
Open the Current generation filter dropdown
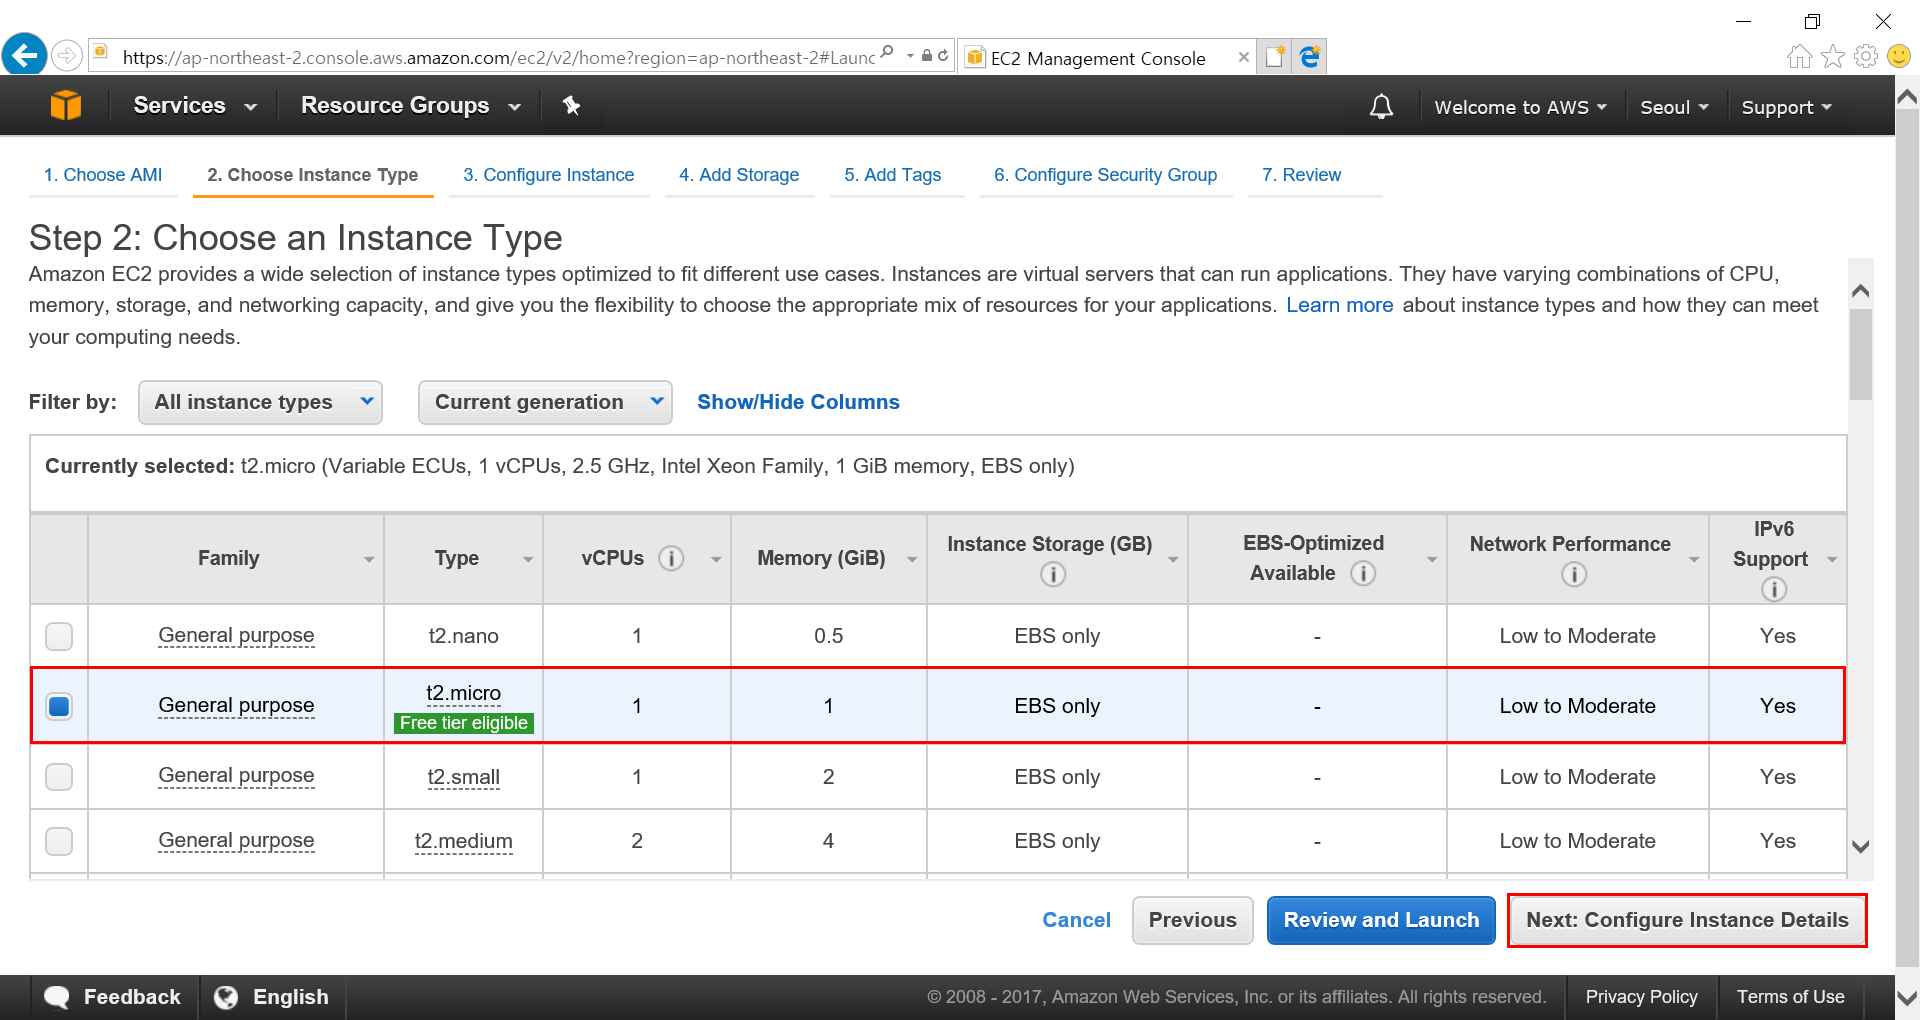click(545, 402)
